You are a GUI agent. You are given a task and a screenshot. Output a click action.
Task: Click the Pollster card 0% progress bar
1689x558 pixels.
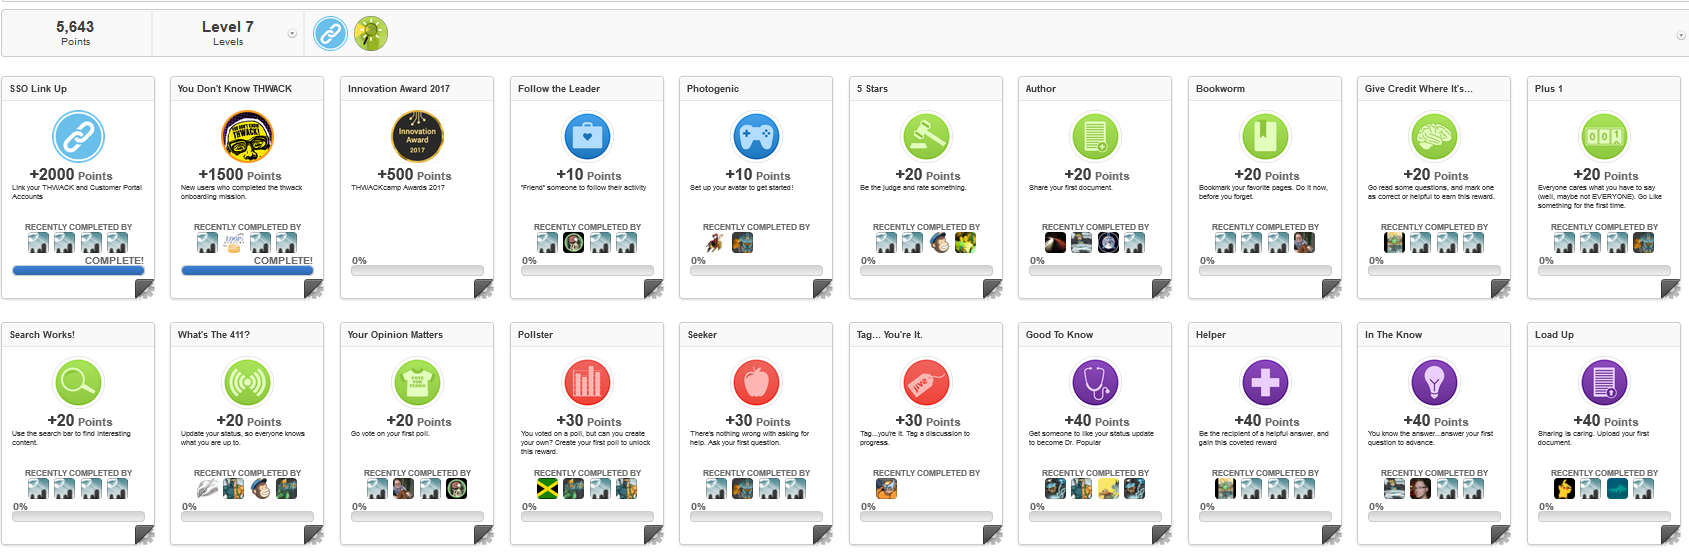click(x=587, y=516)
